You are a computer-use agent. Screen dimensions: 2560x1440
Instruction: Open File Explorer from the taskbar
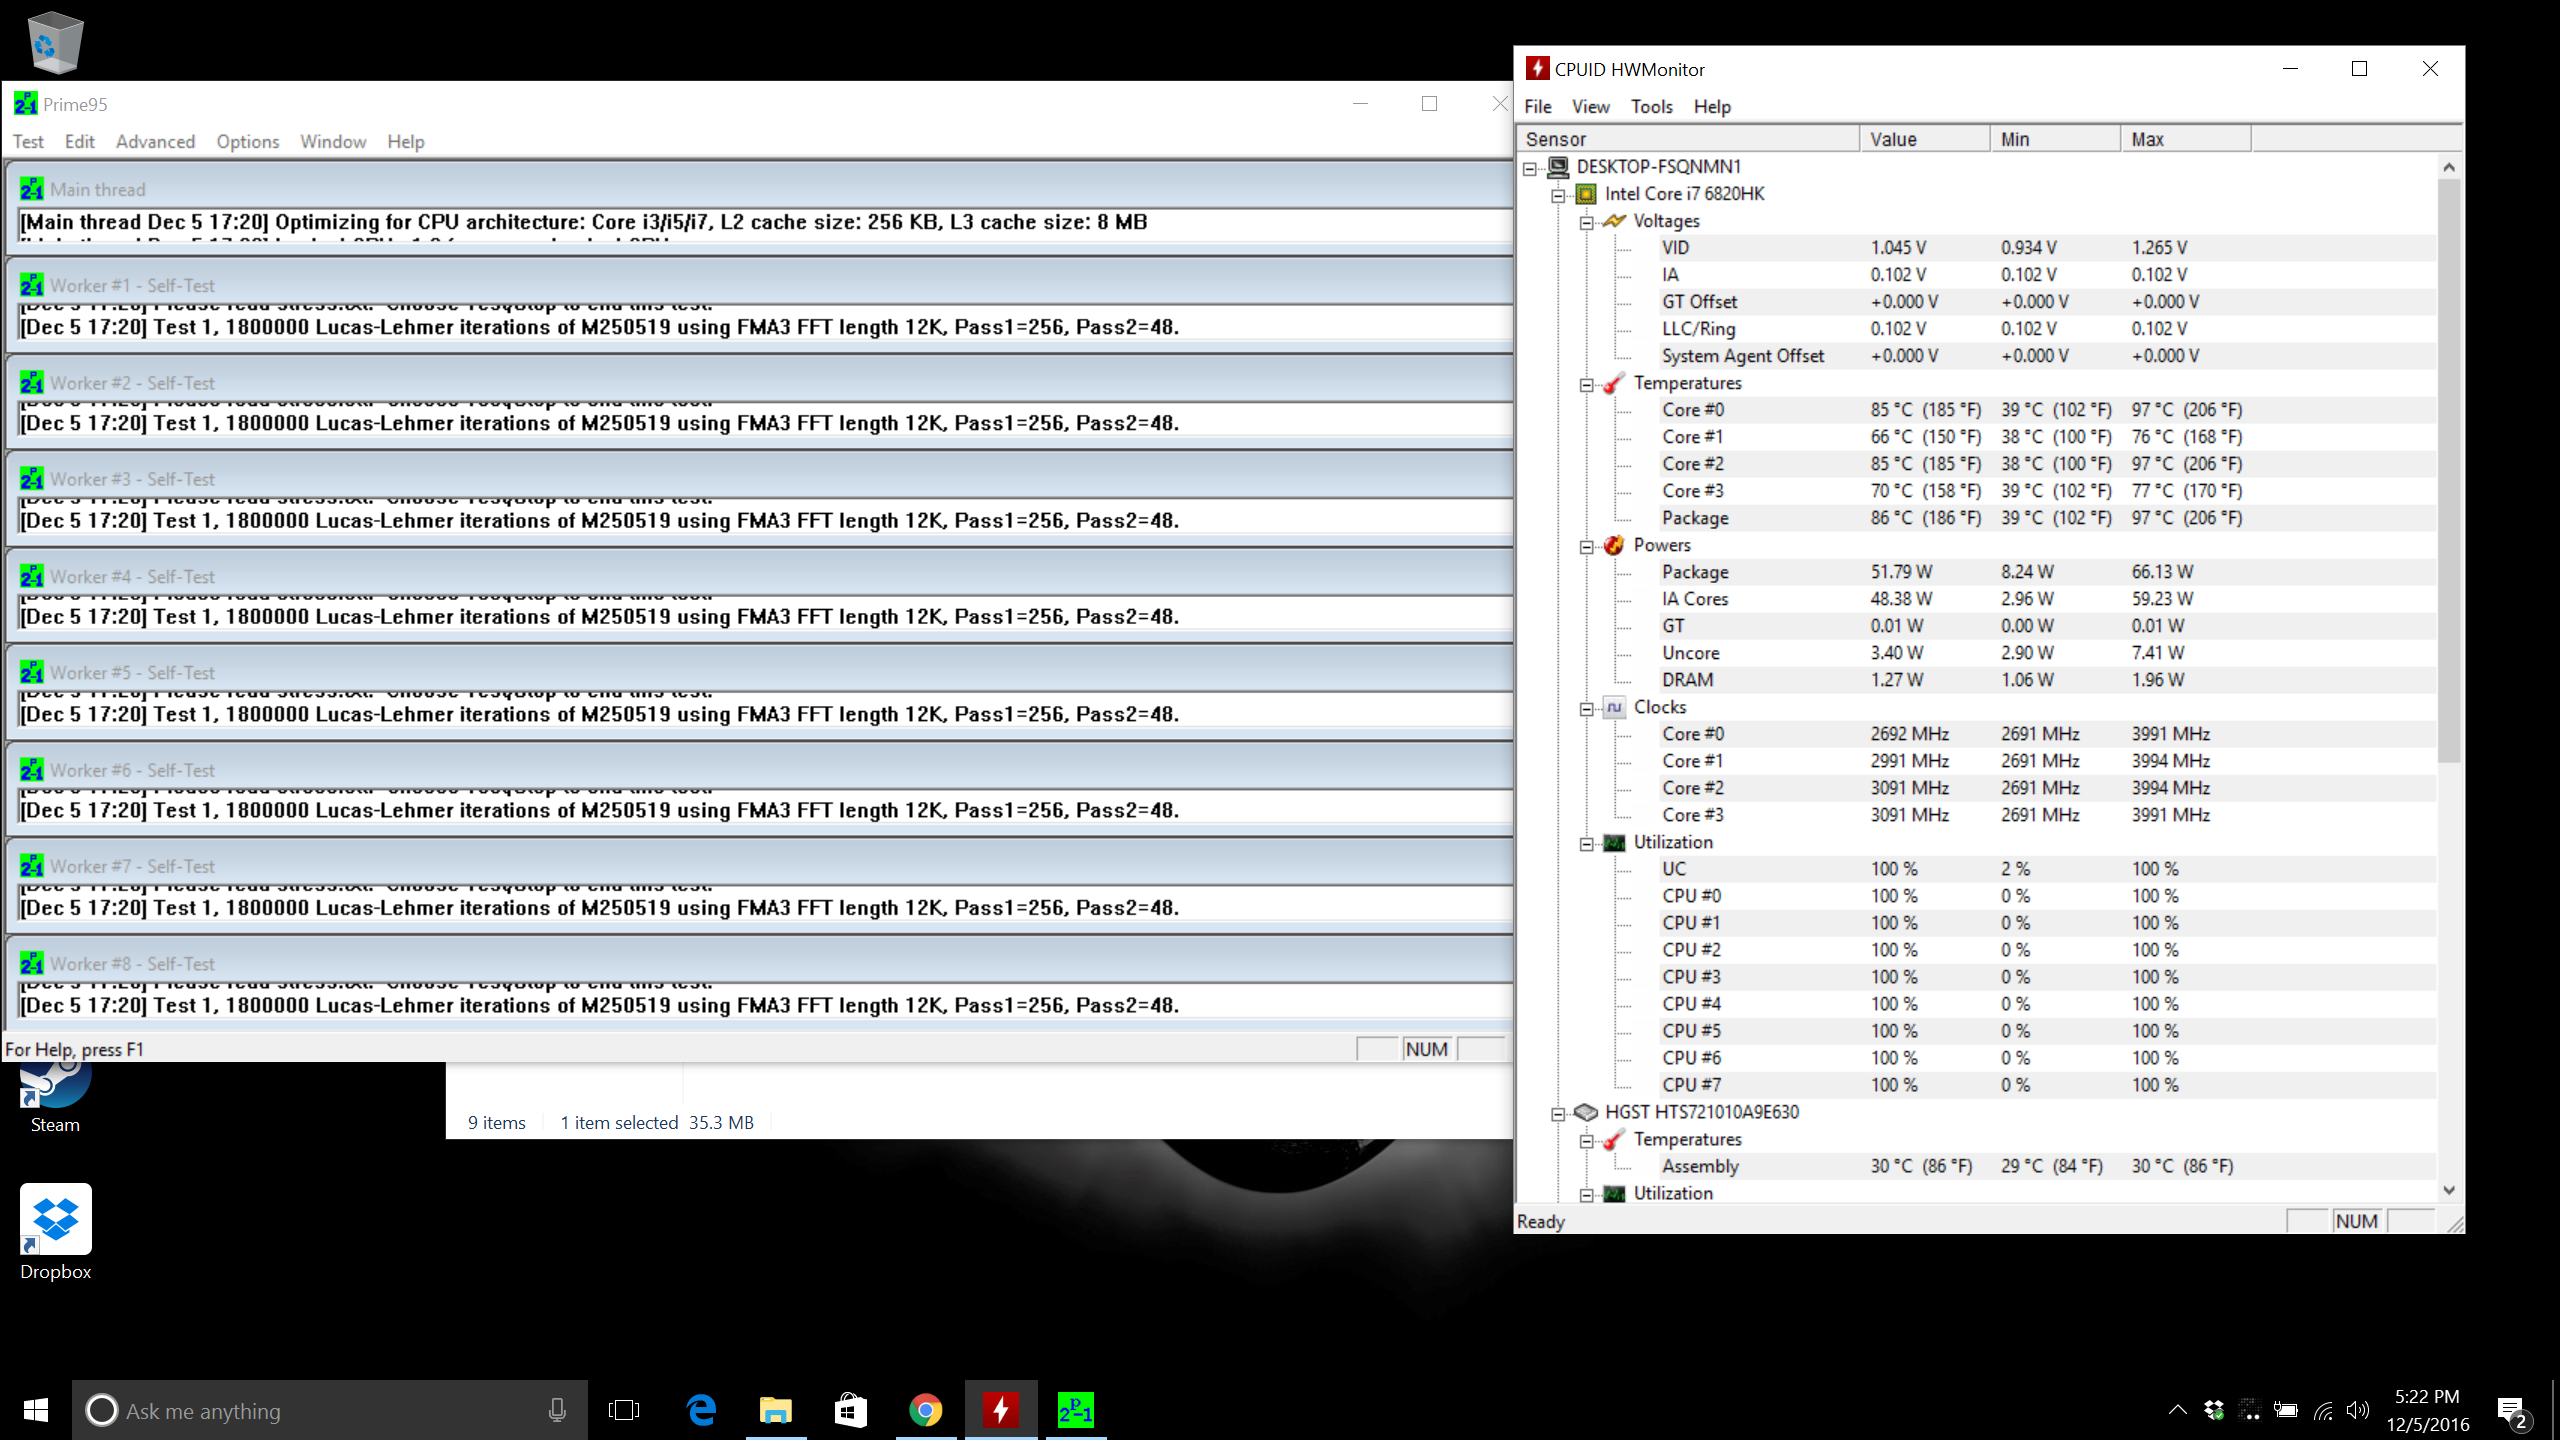776,1410
